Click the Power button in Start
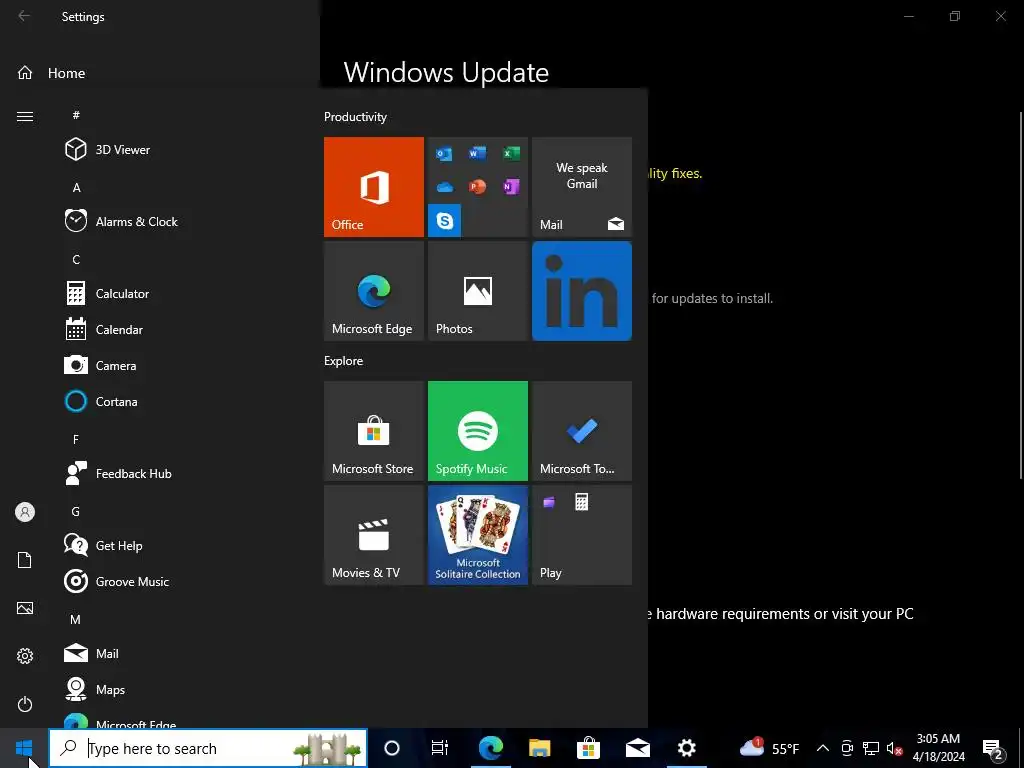The height and width of the screenshot is (768, 1024). 25,704
